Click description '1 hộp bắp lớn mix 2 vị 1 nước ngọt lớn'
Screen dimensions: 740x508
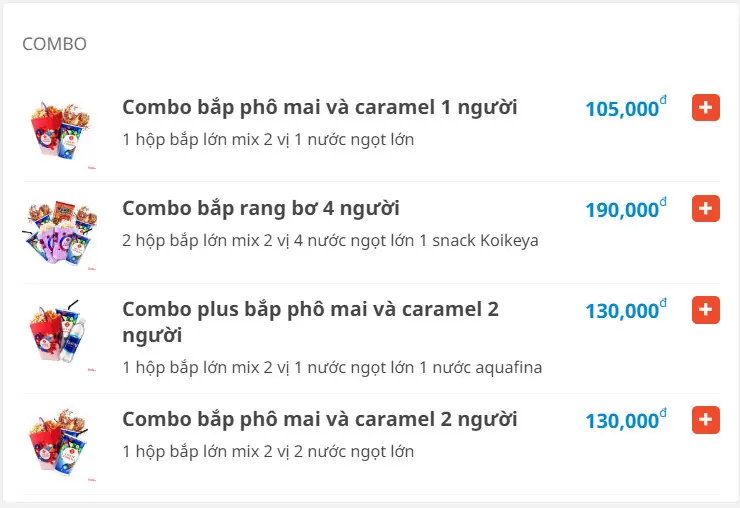(268, 140)
